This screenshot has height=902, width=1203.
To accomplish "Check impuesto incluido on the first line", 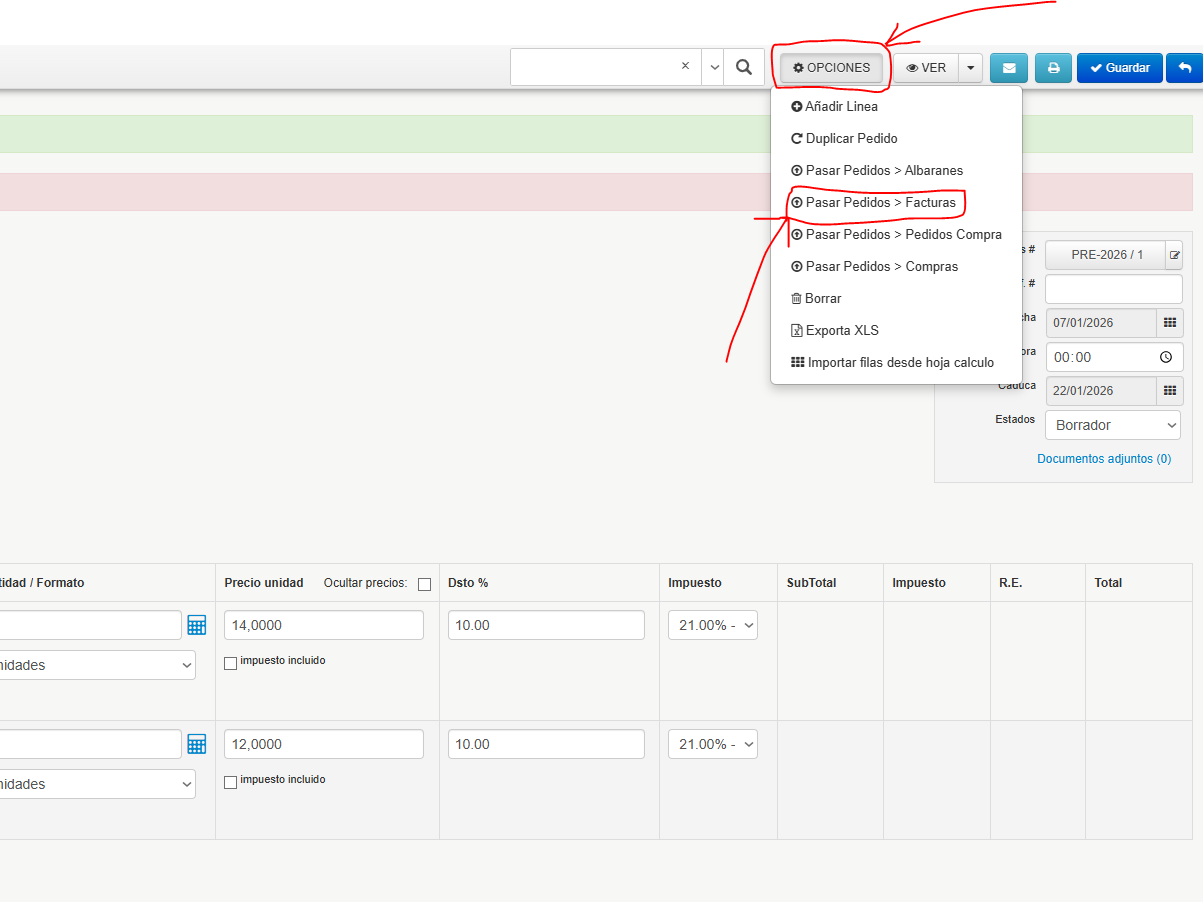I will [x=231, y=662].
